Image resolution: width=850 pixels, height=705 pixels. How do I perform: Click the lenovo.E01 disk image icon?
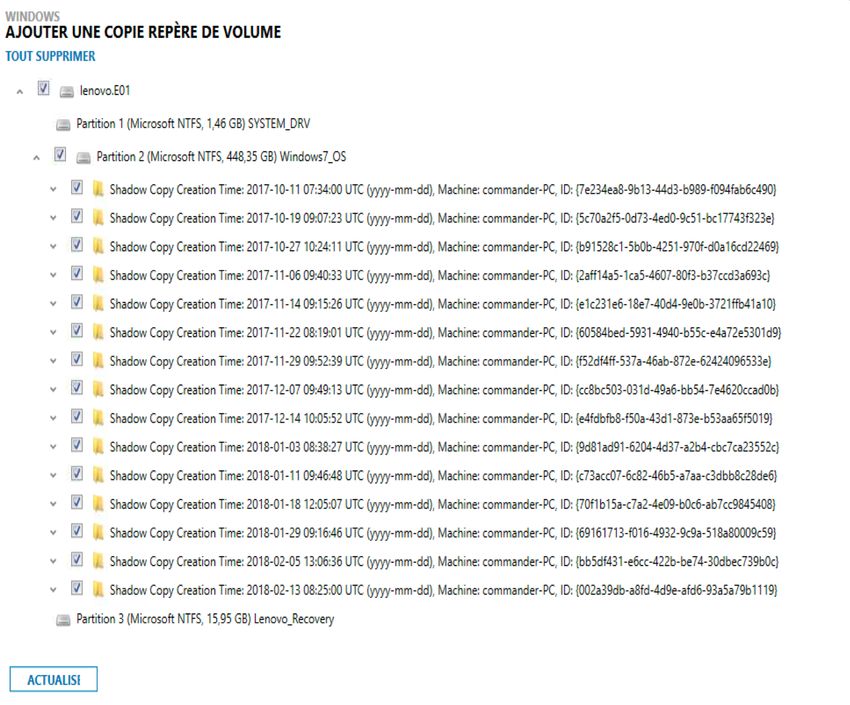click(x=67, y=92)
